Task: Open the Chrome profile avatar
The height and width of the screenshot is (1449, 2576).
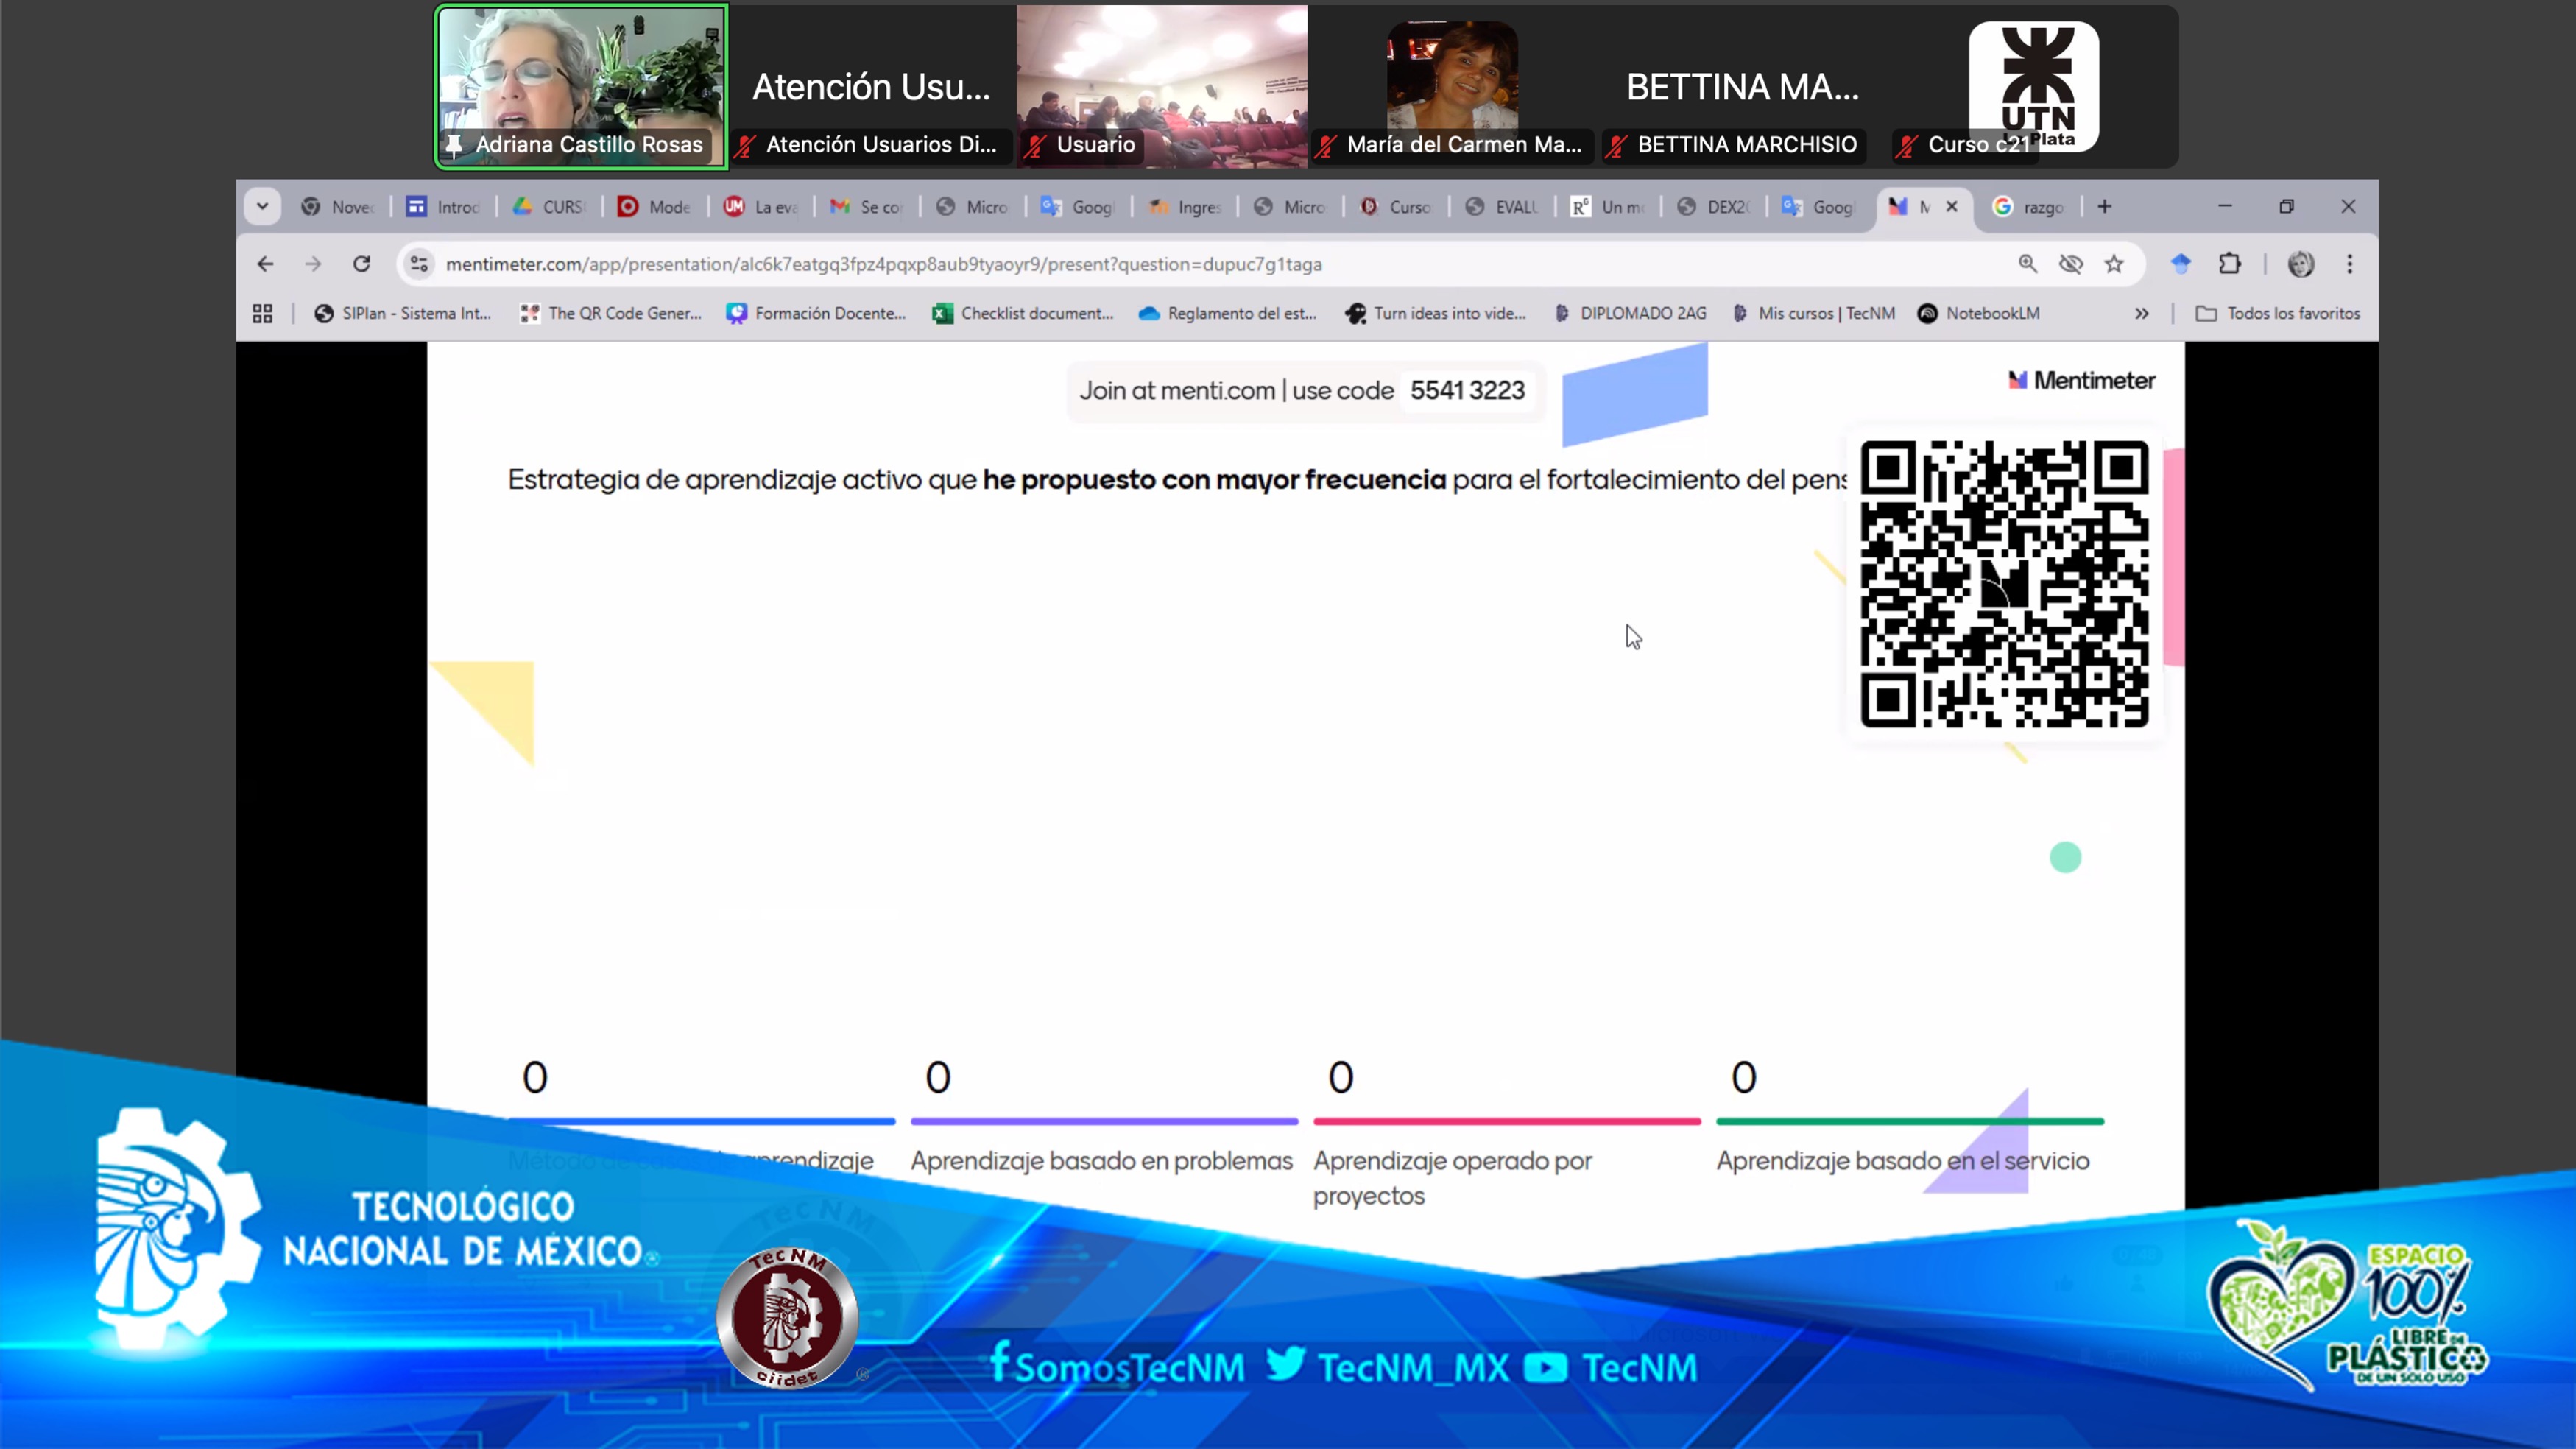Action: pos(2300,264)
